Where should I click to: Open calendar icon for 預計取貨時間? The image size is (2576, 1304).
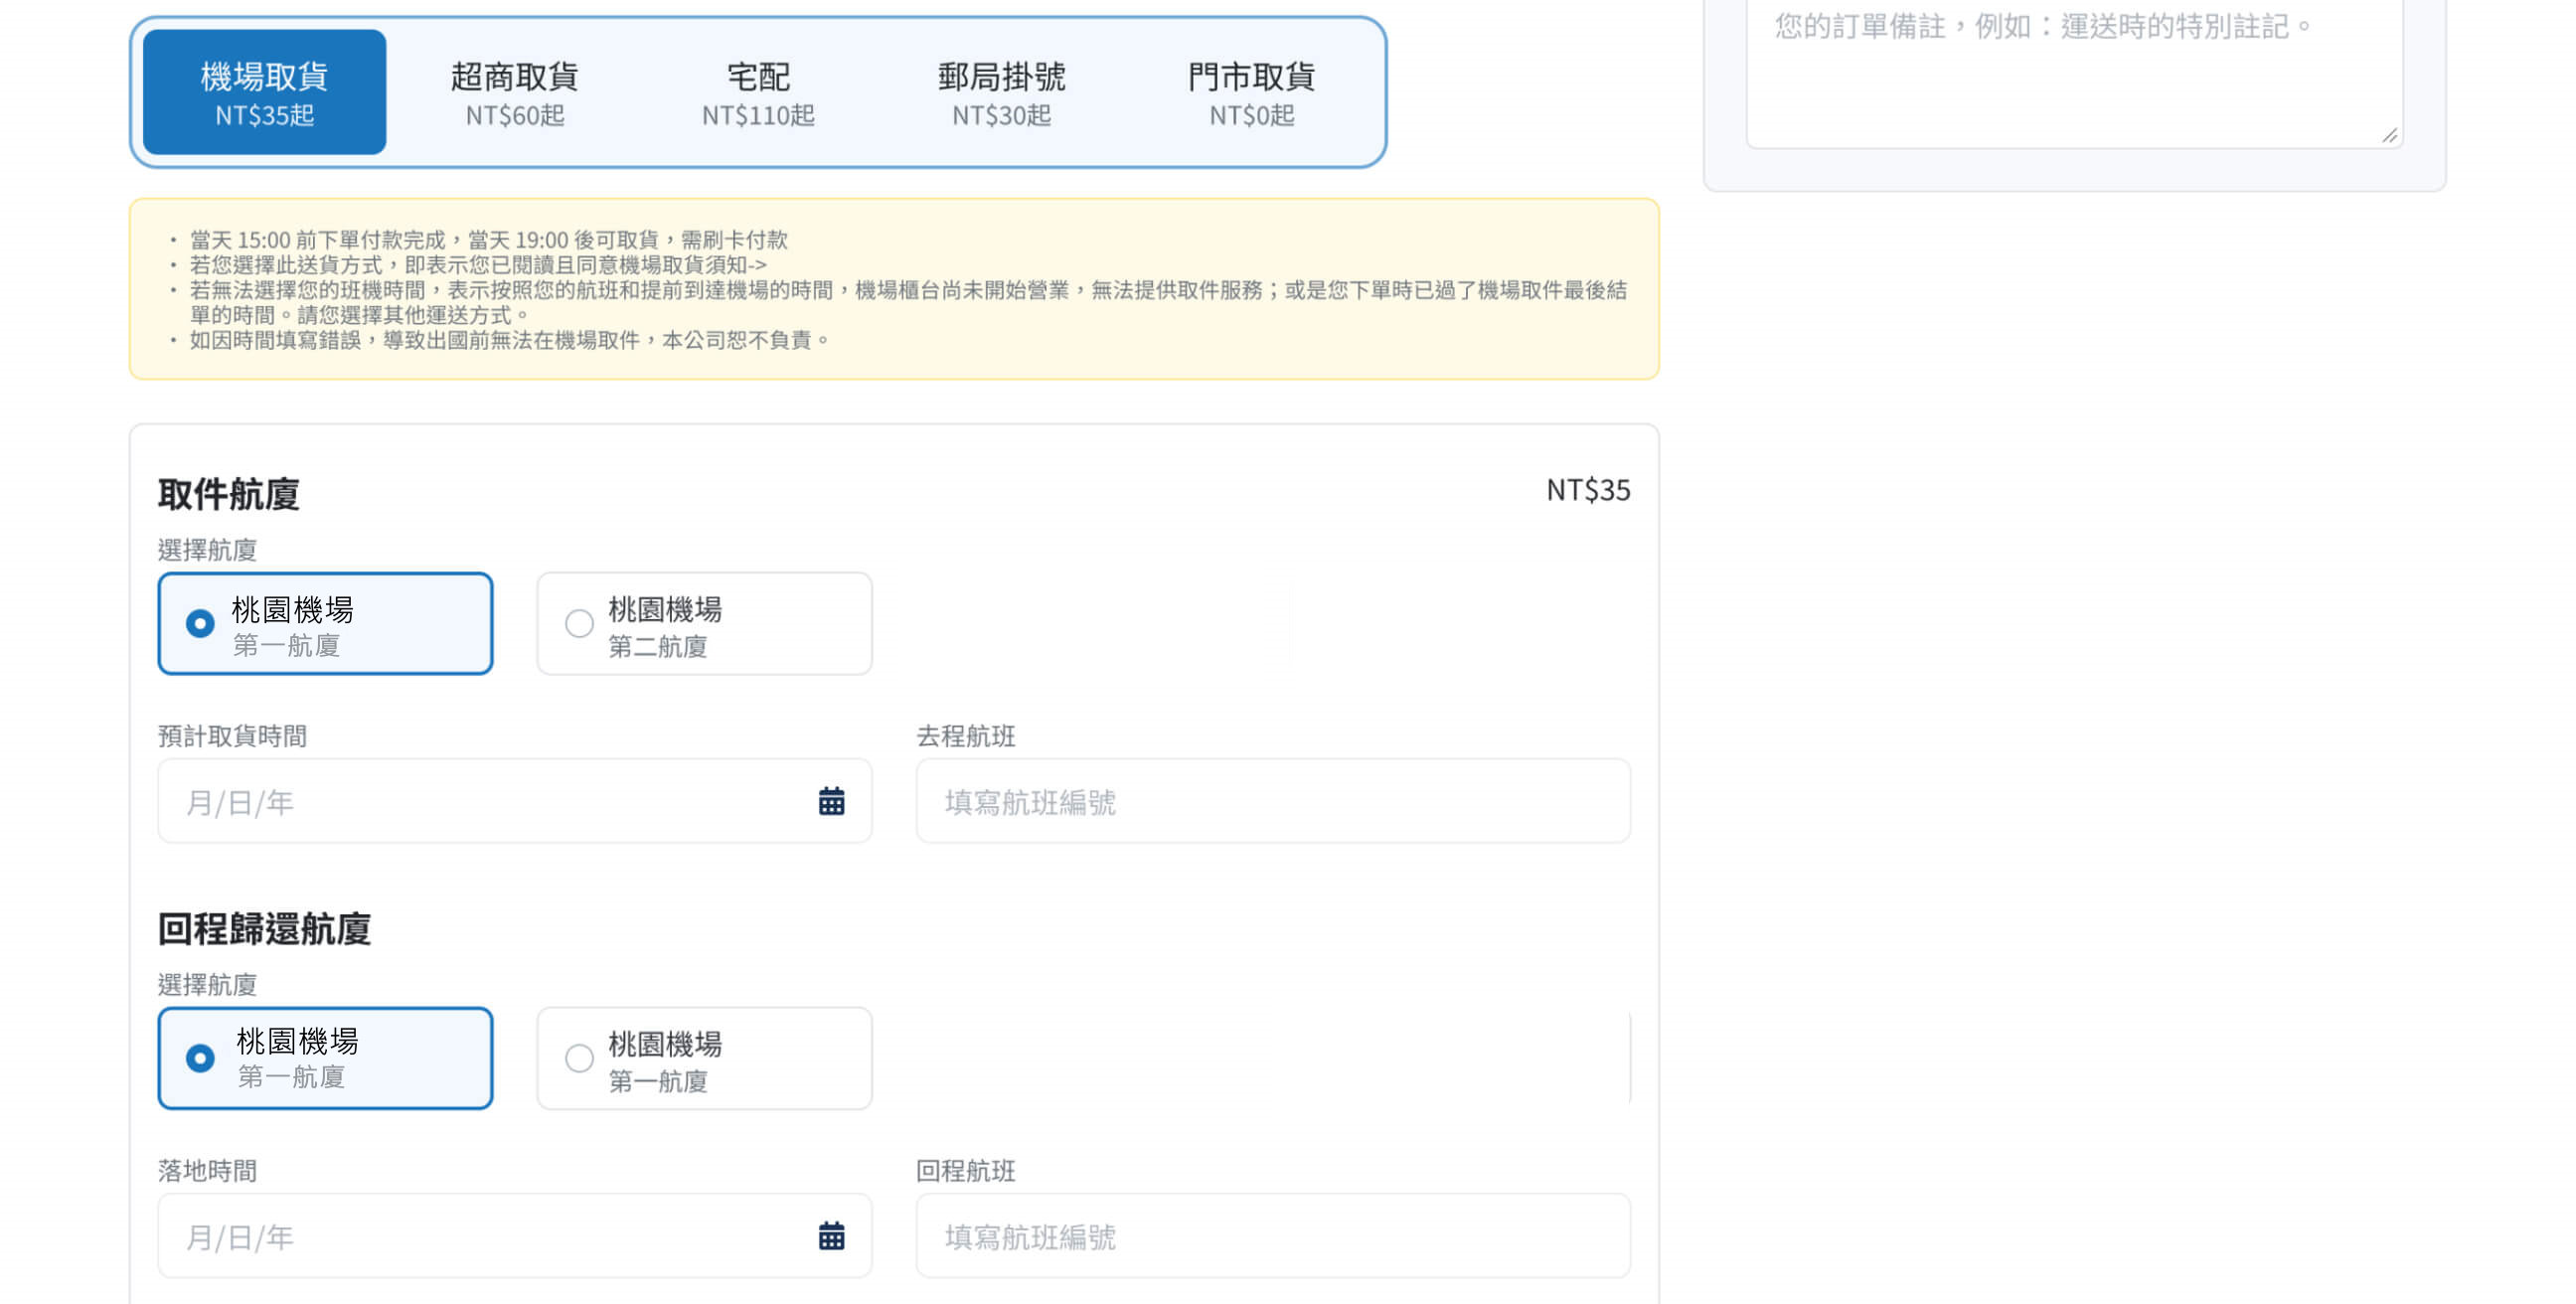(831, 801)
